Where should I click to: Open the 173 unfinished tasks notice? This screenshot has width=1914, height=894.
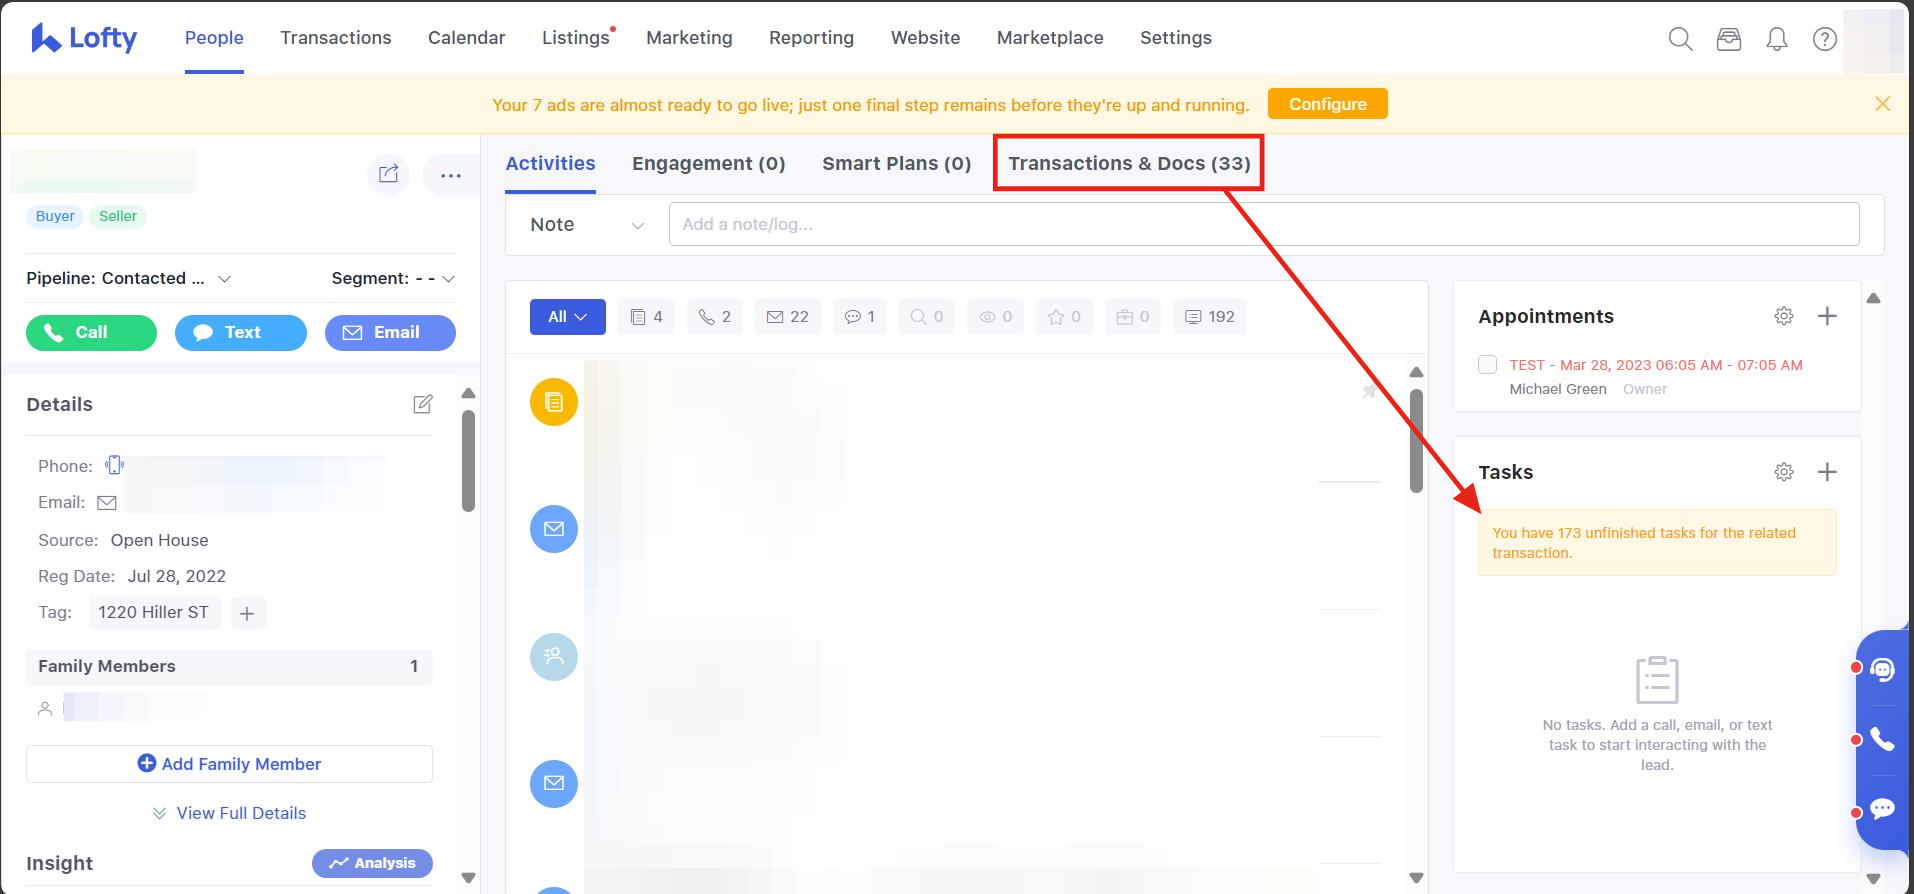[x=1657, y=543]
